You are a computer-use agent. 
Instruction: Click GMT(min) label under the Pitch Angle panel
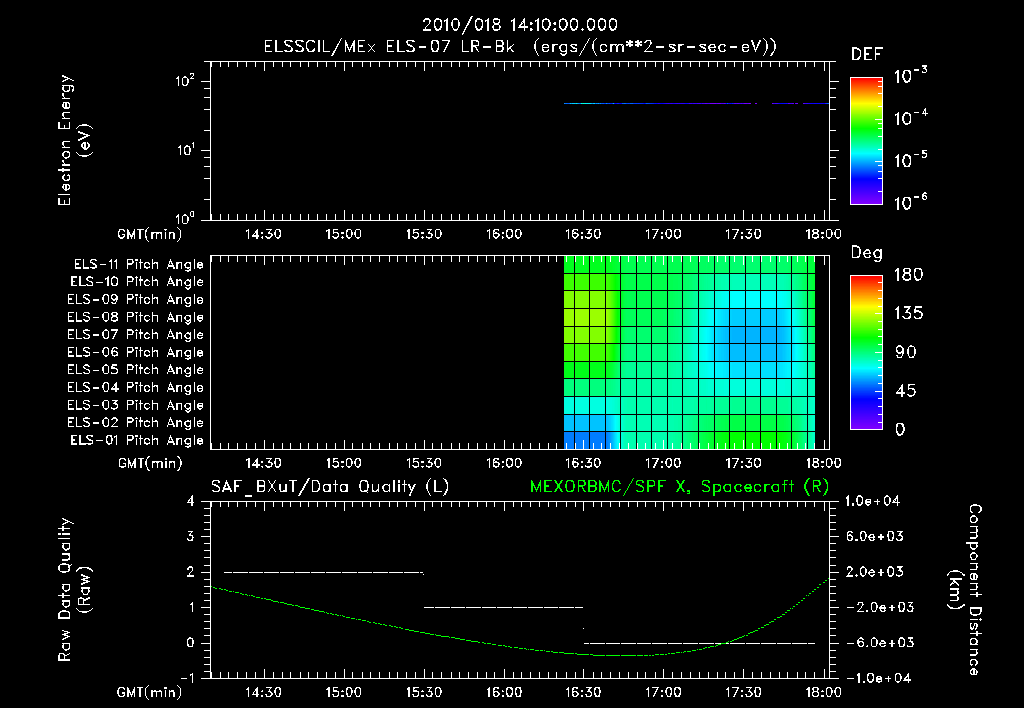tap(150, 463)
